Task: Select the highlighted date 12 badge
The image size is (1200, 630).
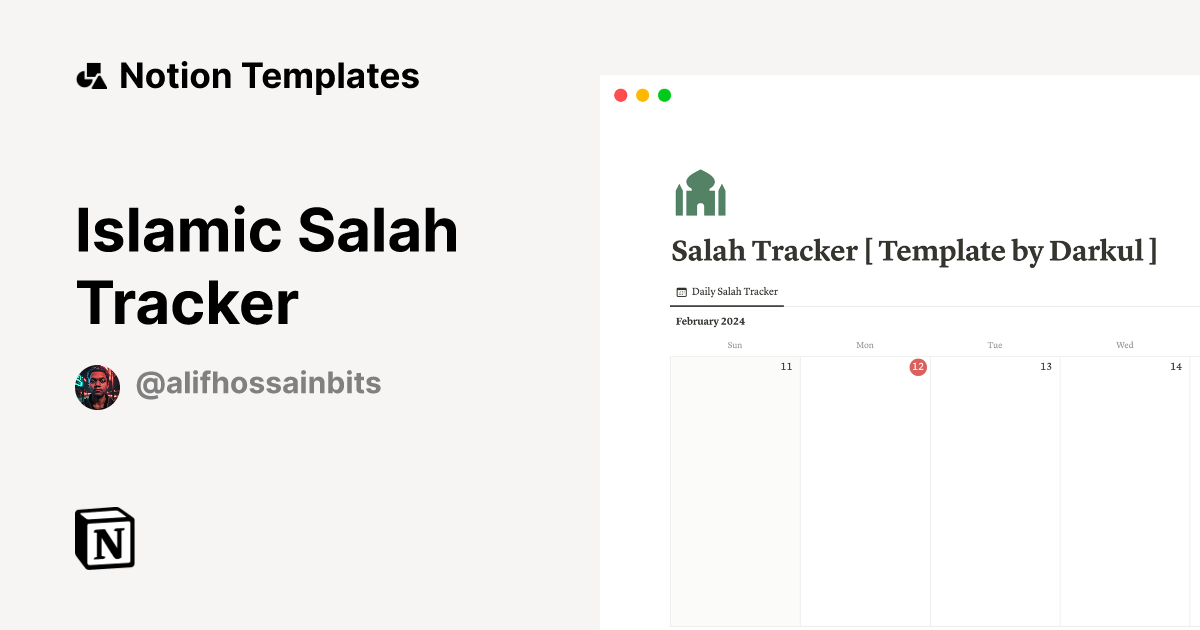Action: pos(919,366)
